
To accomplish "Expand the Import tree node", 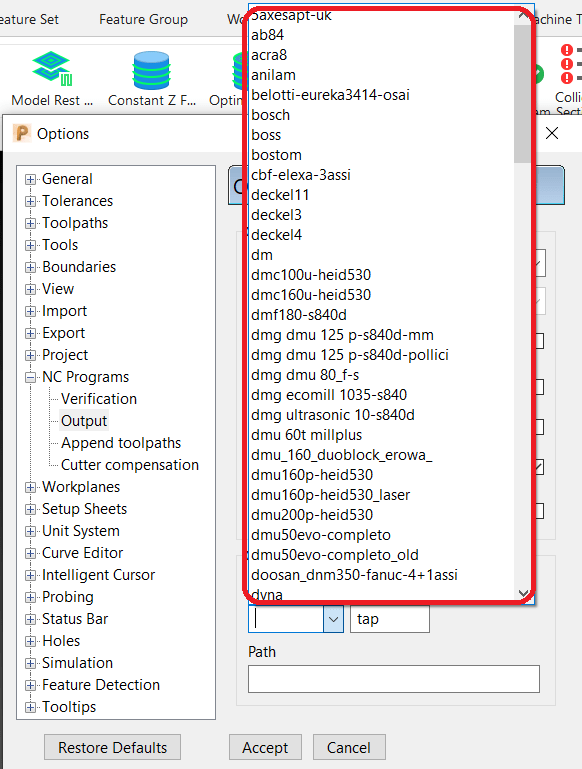I will [30, 311].
